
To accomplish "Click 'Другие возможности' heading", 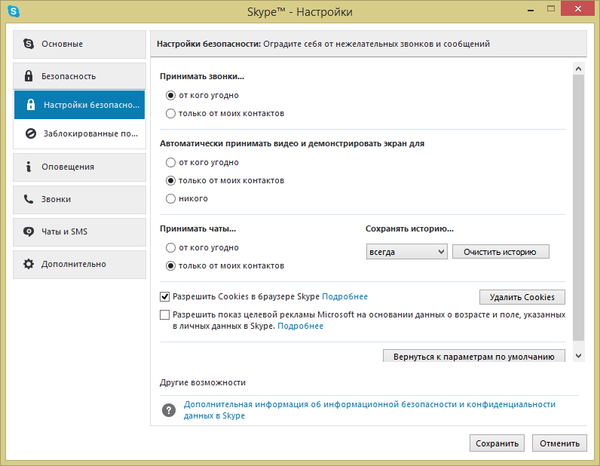I will pos(203,382).
